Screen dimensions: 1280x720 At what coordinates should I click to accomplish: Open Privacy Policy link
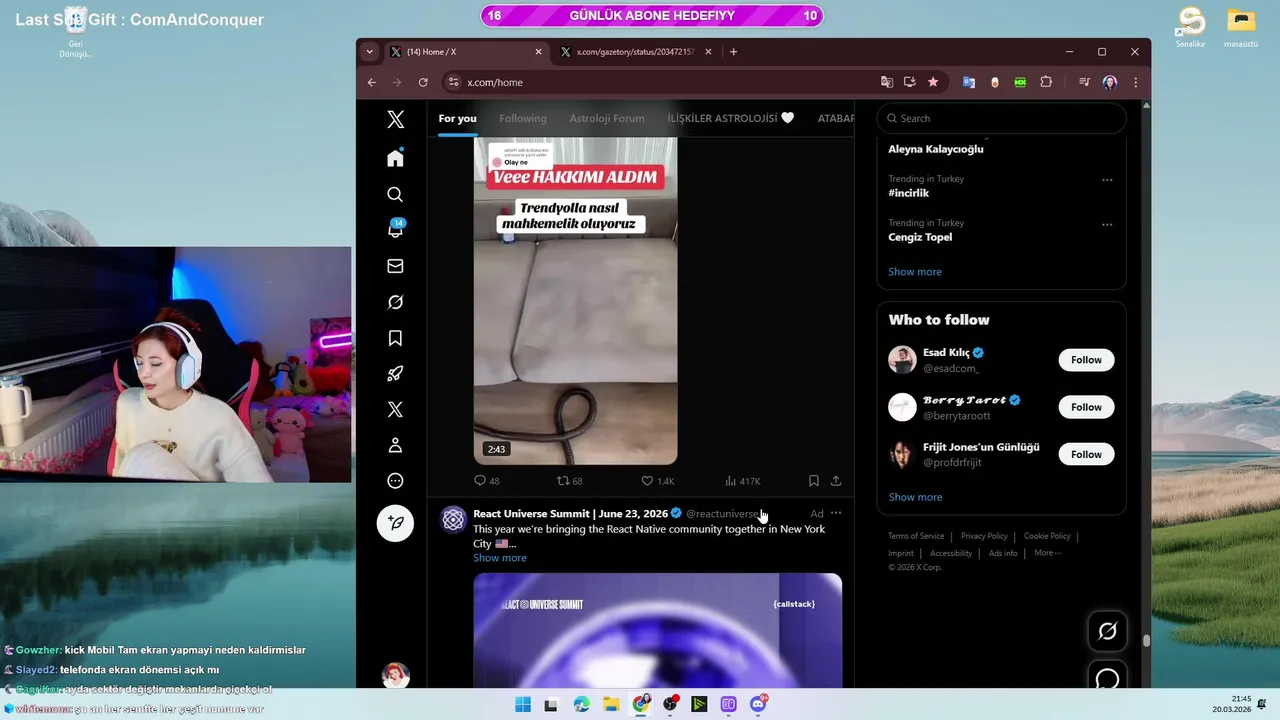click(984, 536)
